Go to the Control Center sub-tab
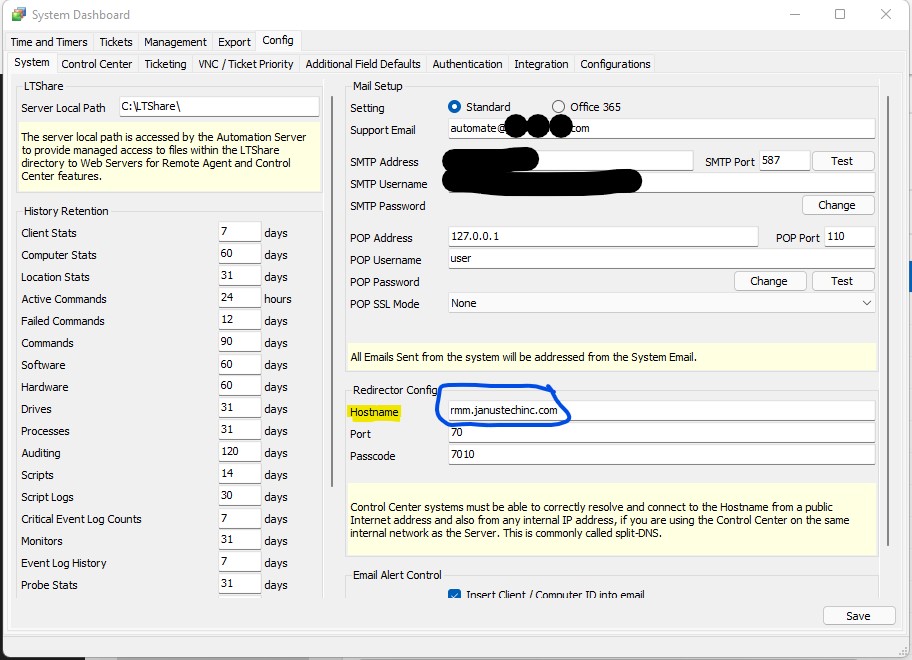912x660 pixels. point(96,64)
